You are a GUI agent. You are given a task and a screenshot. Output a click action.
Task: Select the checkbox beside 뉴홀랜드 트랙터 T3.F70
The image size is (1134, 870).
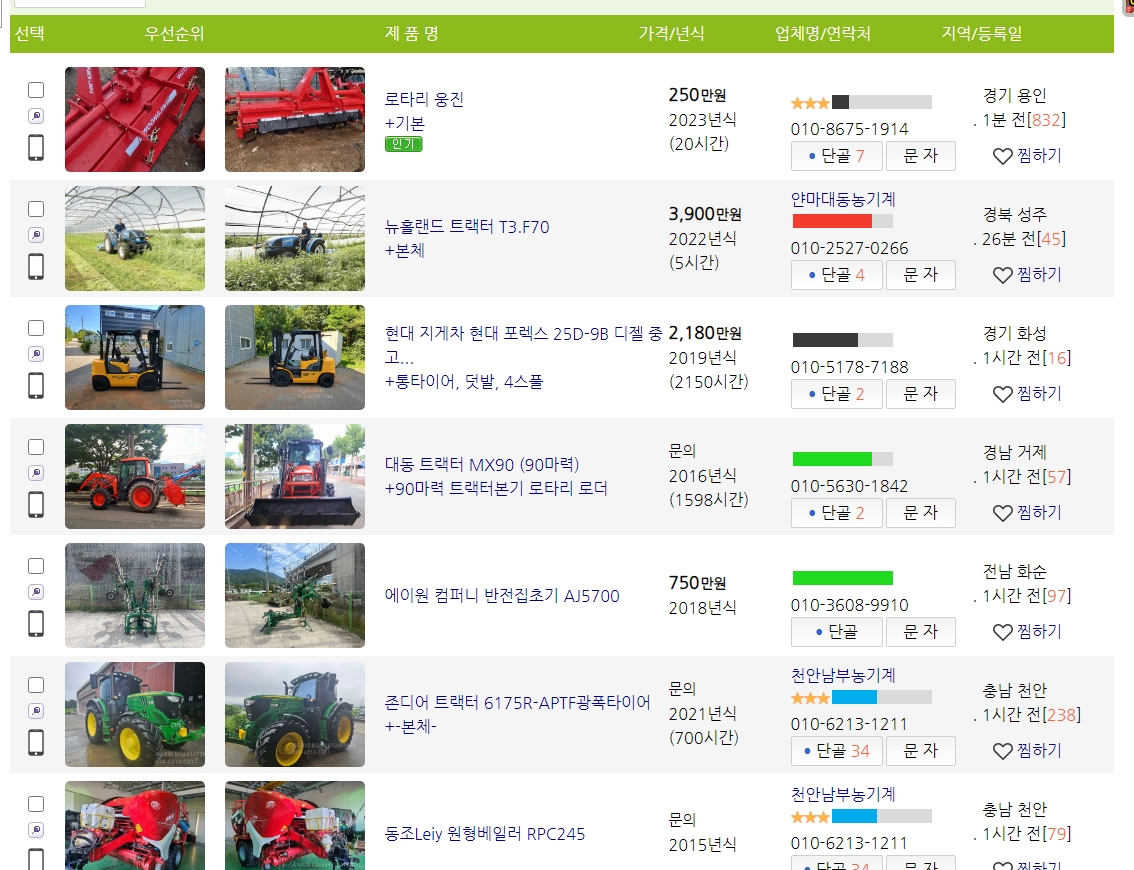(36, 209)
